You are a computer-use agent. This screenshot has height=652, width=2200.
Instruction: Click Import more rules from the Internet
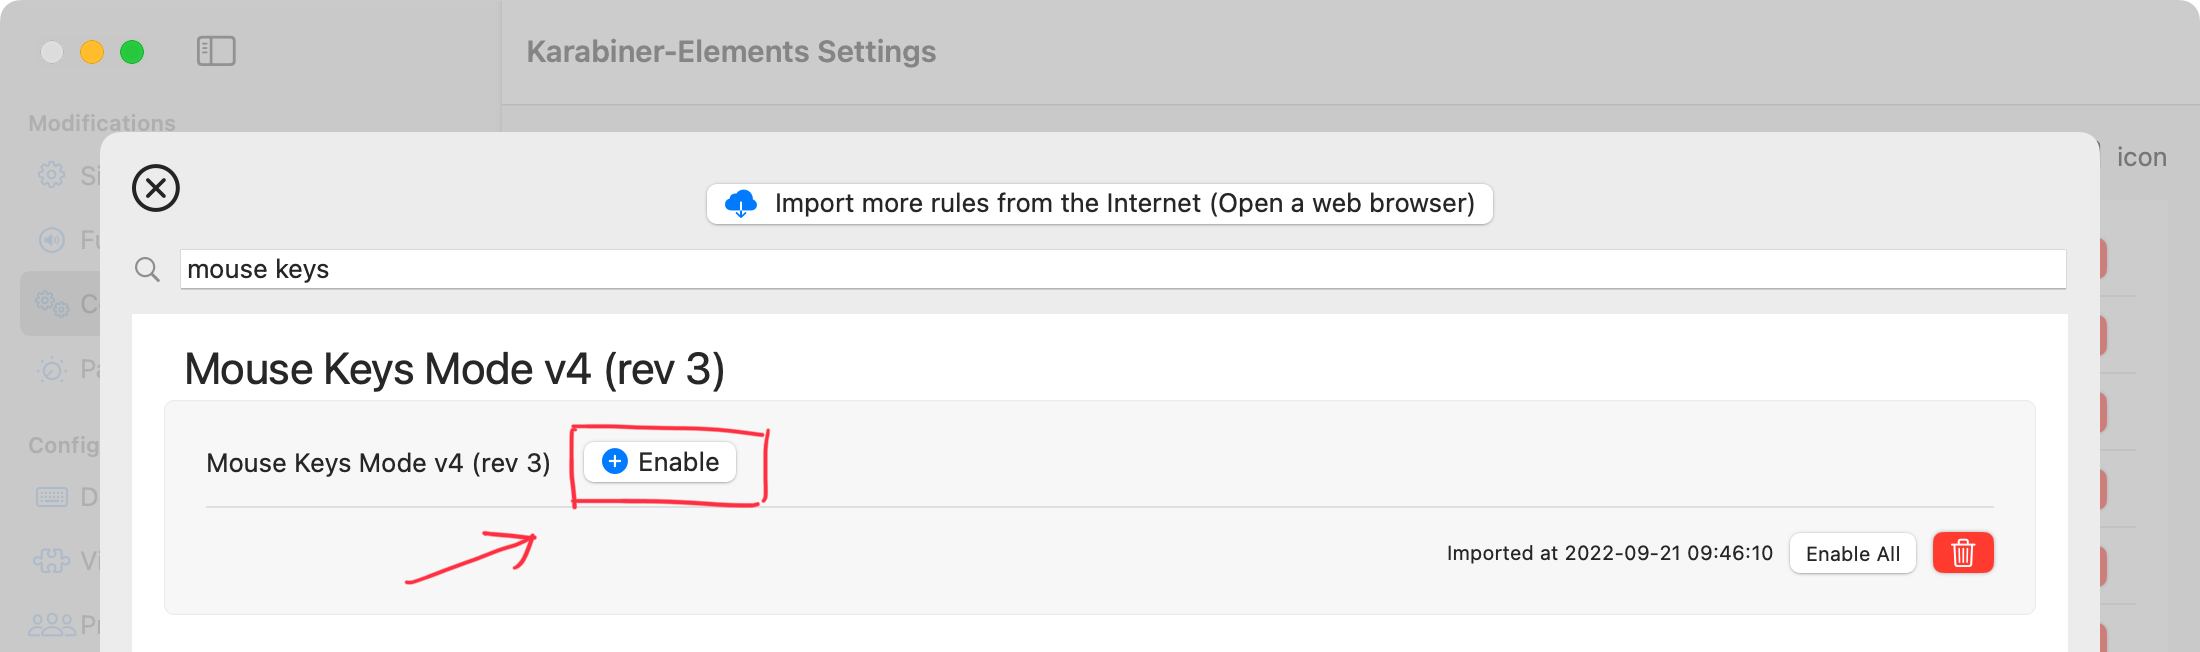[x=1100, y=204]
